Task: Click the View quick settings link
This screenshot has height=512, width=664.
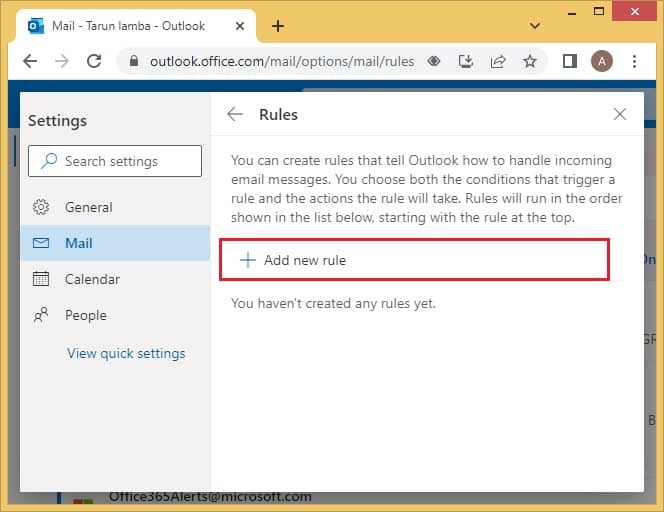Action: pyautogui.click(x=126, y=353)
